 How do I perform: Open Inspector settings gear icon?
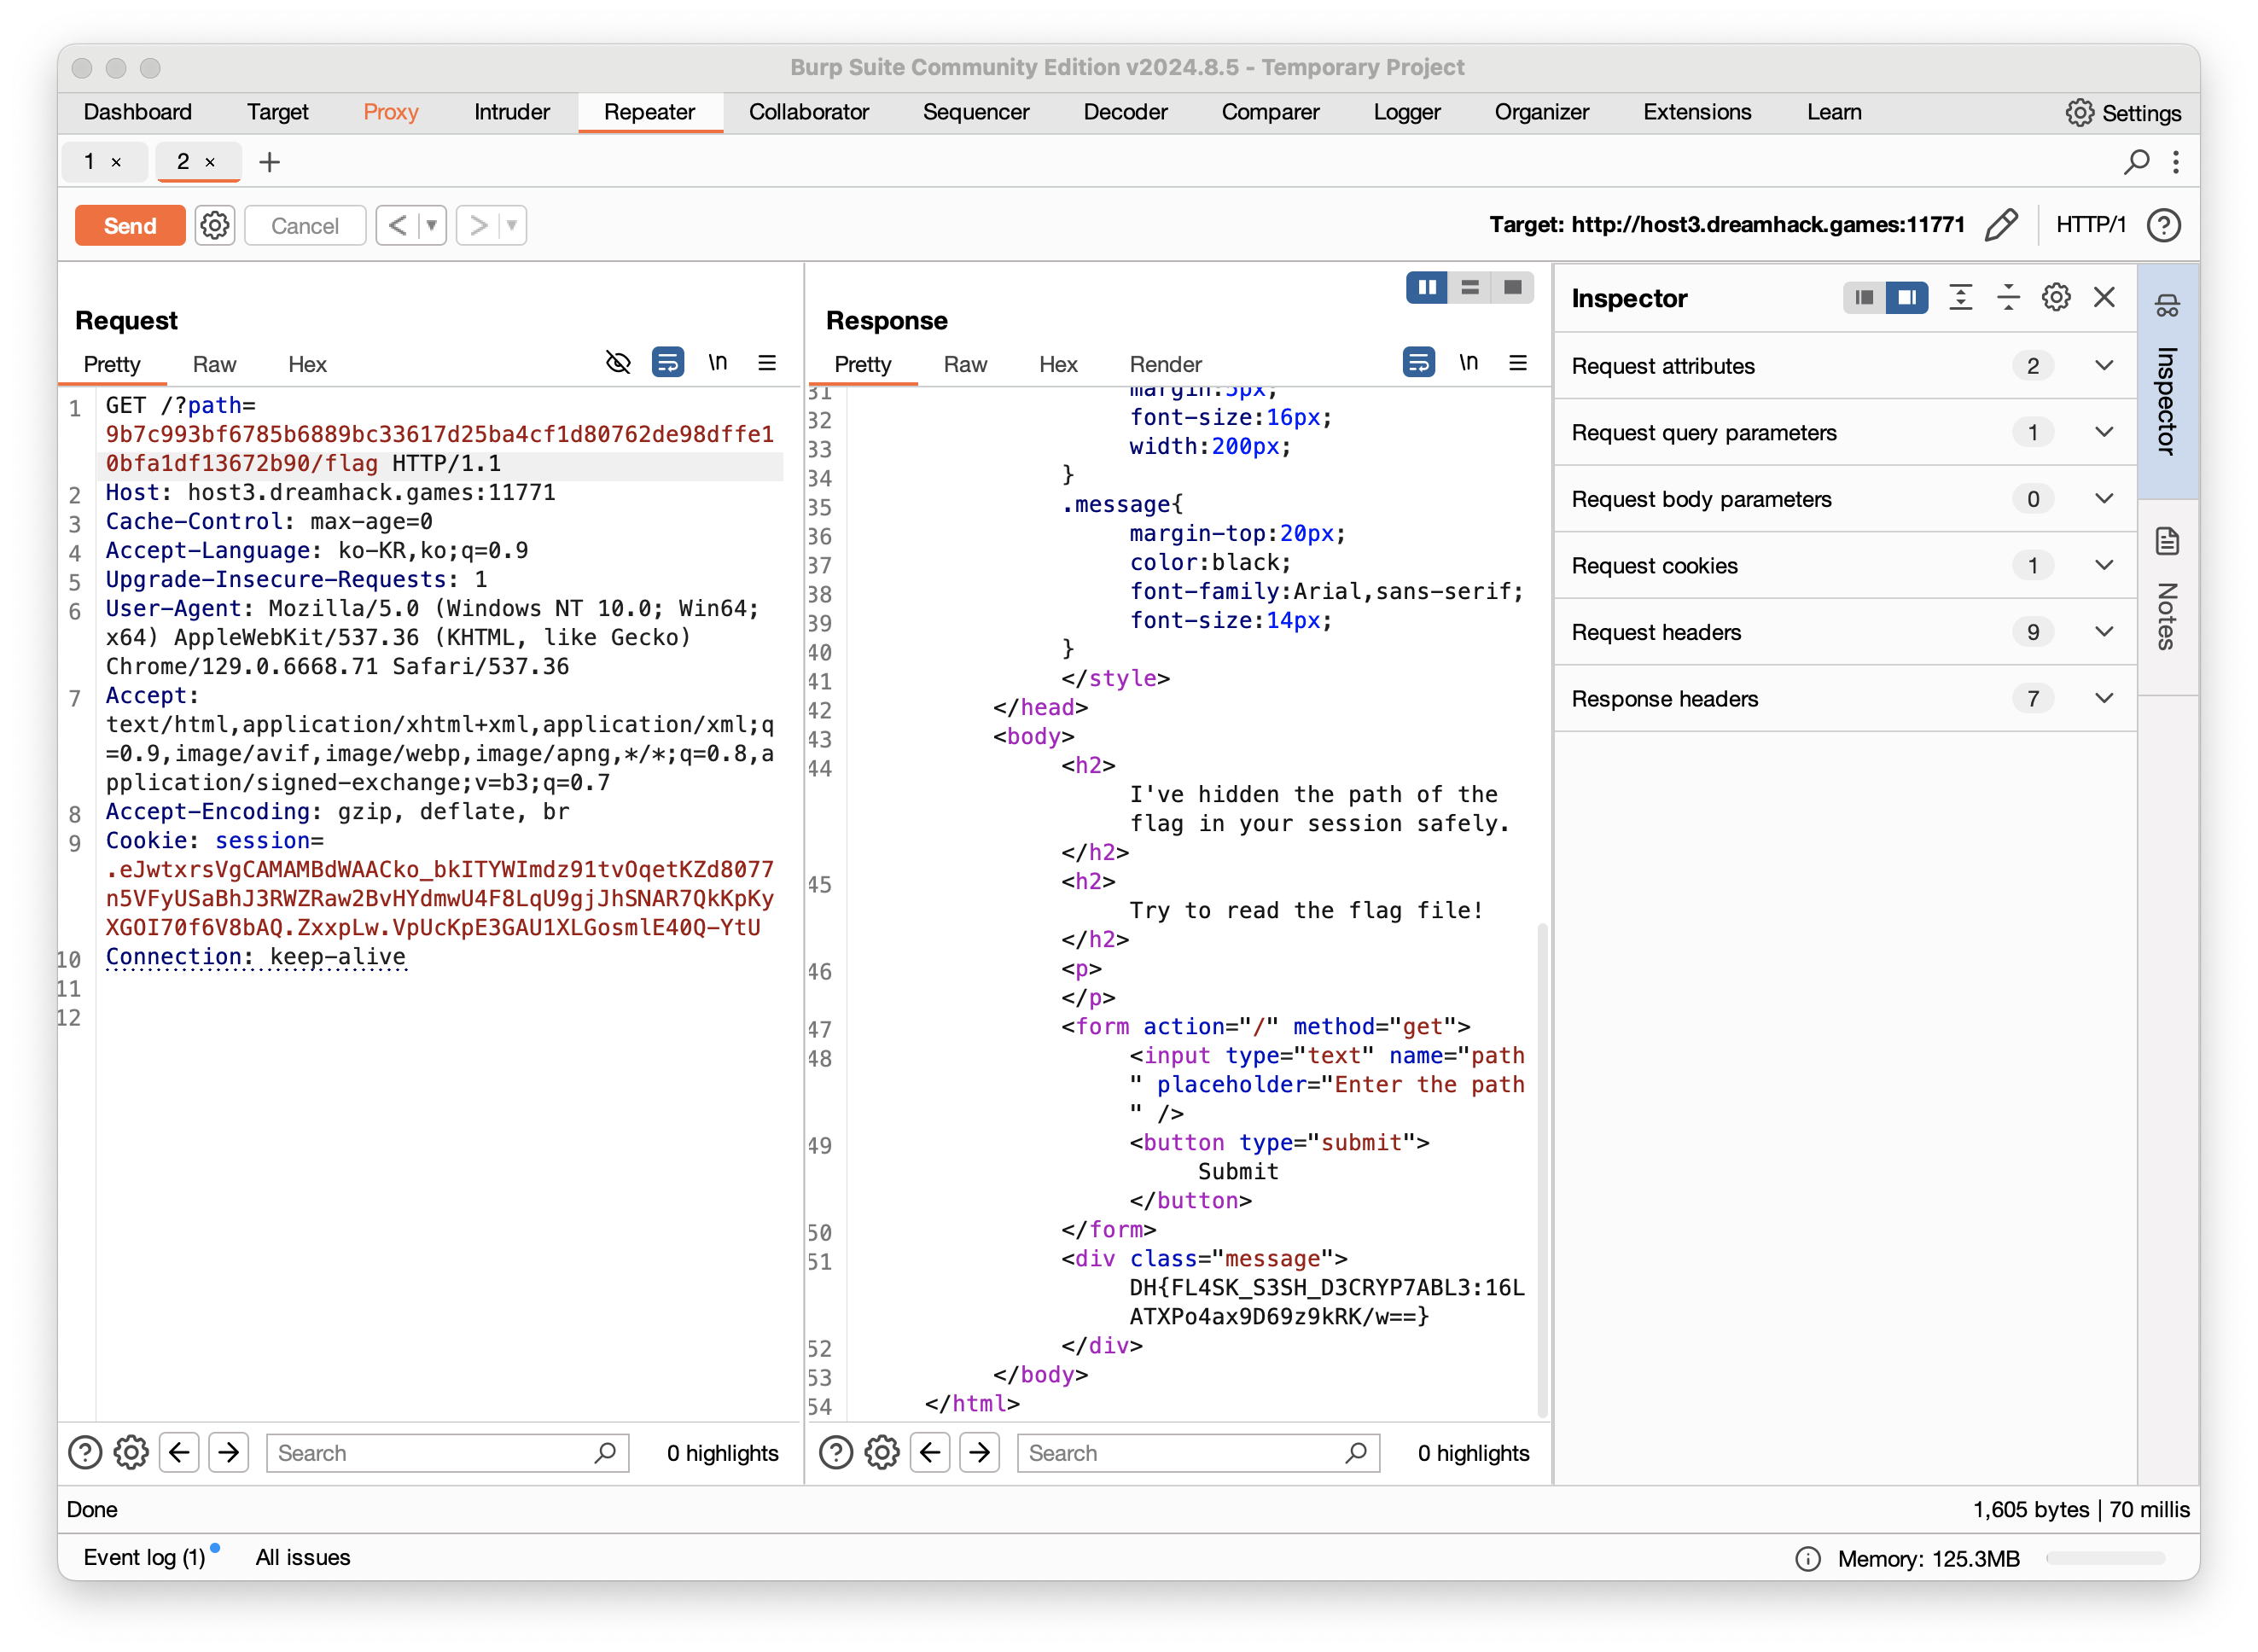[x=2056, y=297]
